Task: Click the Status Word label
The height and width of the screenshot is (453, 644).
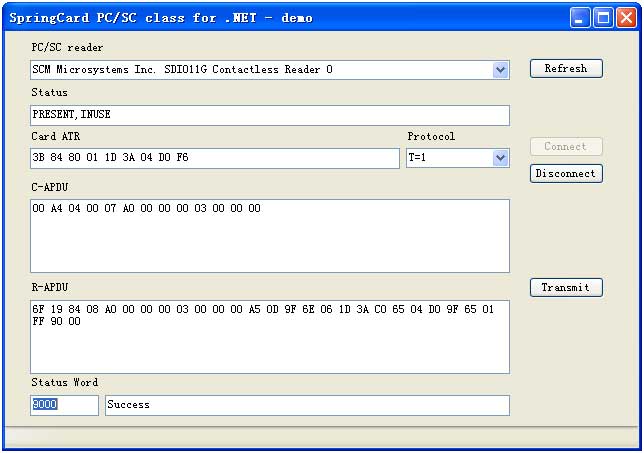Action: tap(65, 382)
